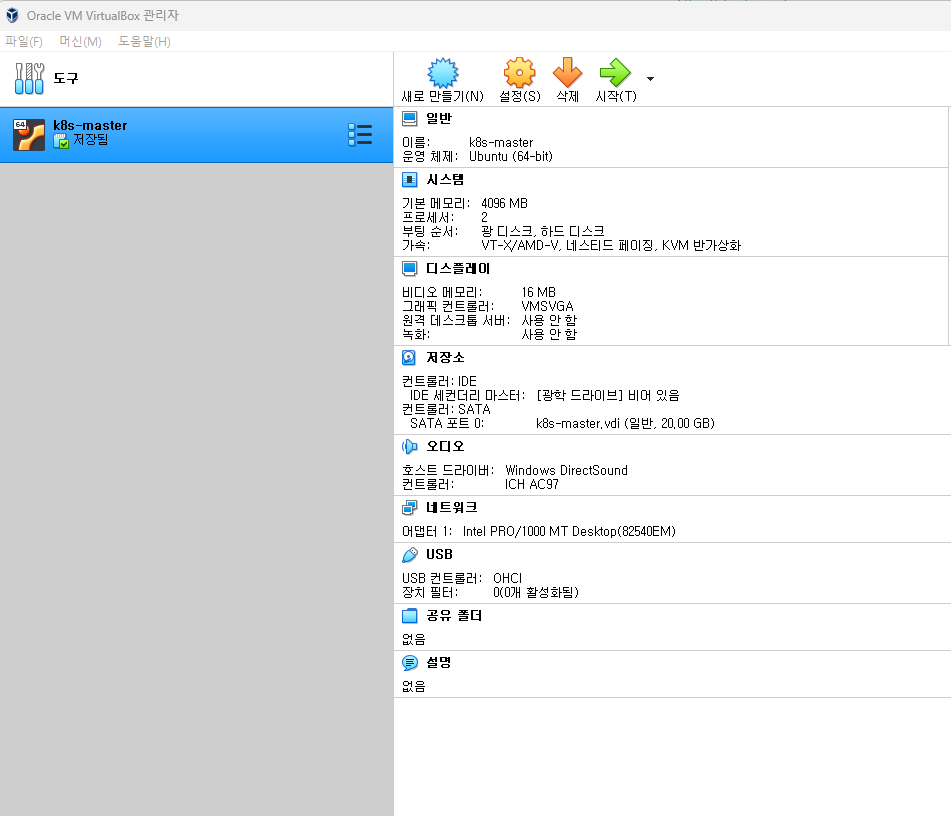Click the 저장됨 saved status text
951x816 pixels.
91,140
